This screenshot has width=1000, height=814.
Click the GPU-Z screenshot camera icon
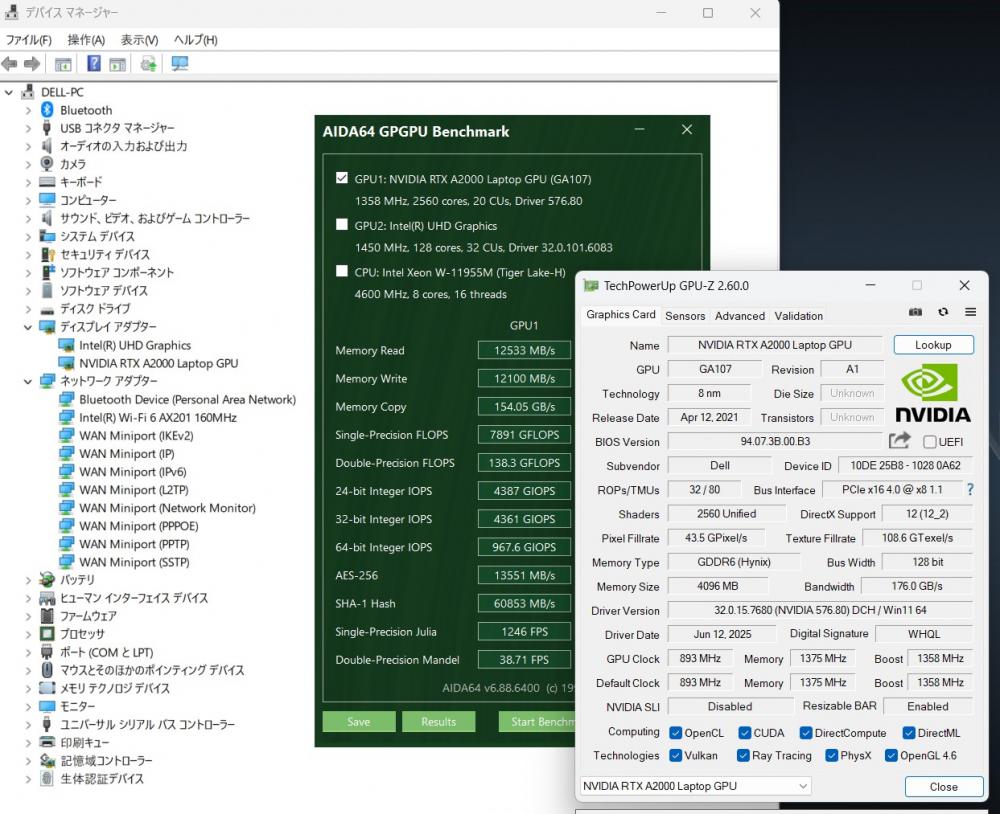click(915, 312)
